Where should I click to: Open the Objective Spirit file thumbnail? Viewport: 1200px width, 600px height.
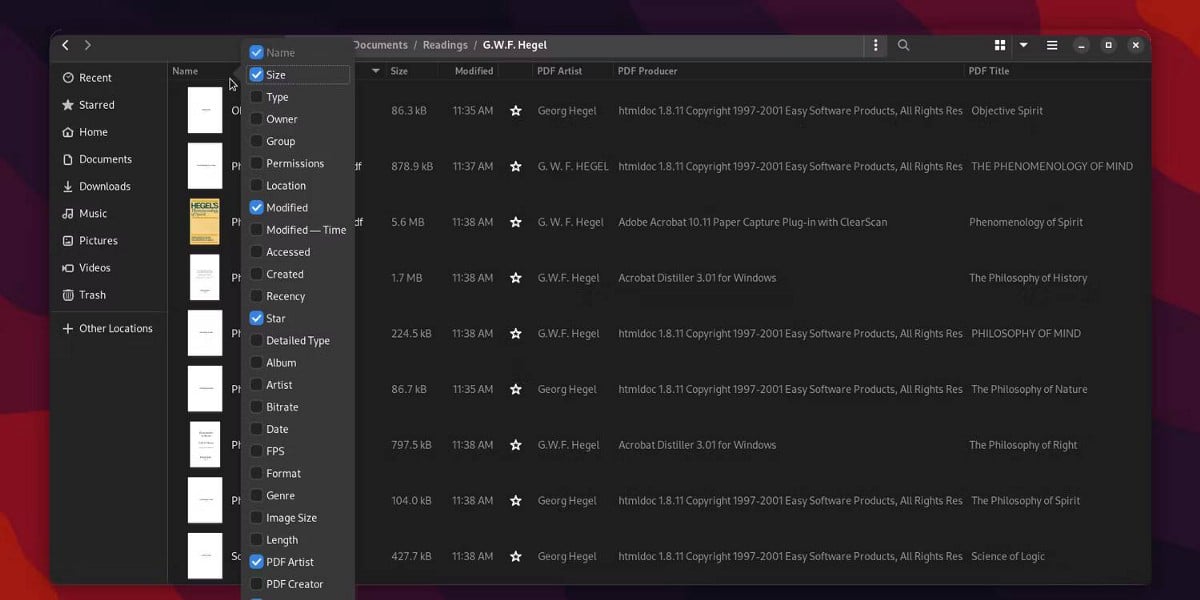pos(205,110)
